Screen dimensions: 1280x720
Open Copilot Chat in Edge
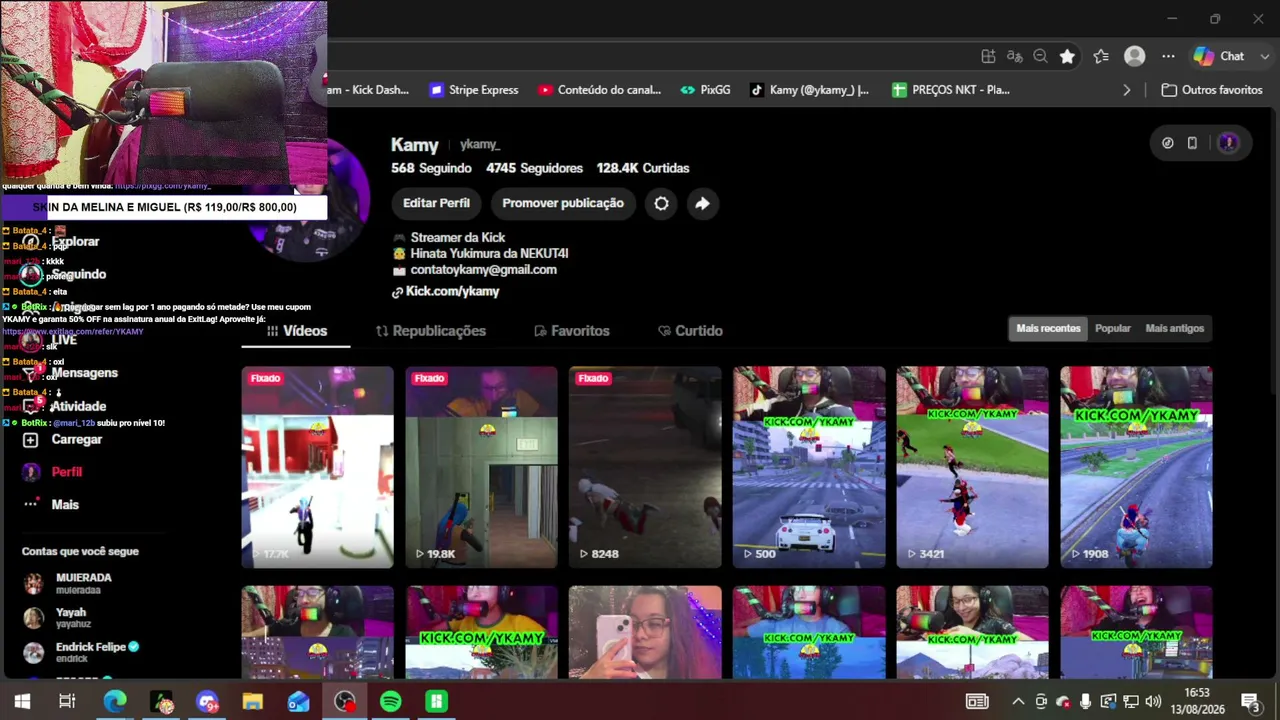pos(1219,57)
